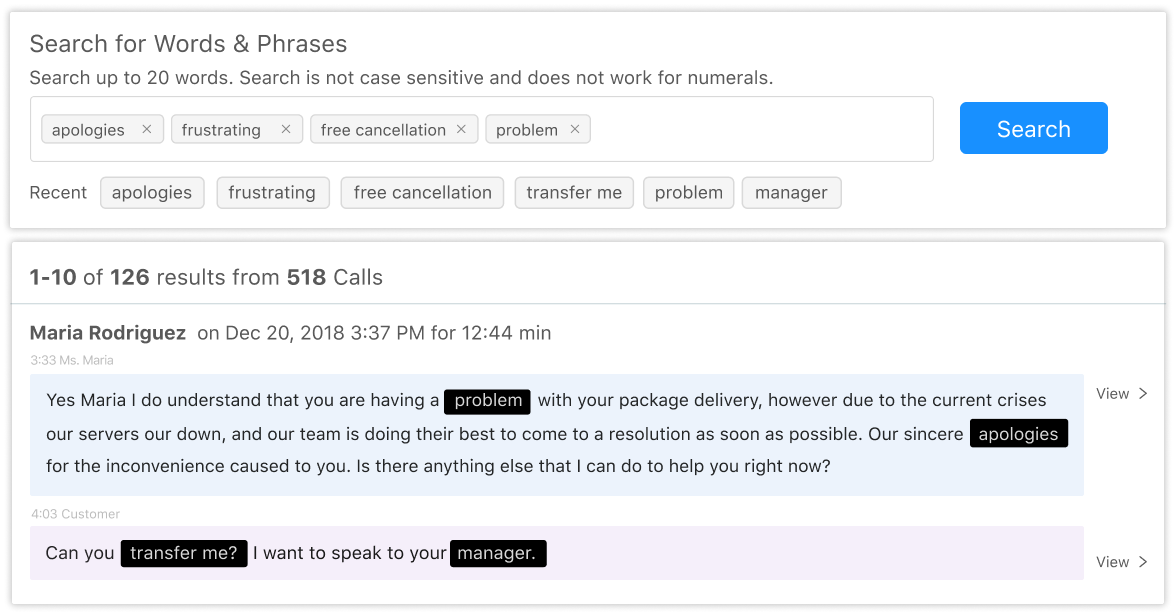Click highlighted word apologies in transcript
Screen dimensions: 1174x612
click(1018, 434)
